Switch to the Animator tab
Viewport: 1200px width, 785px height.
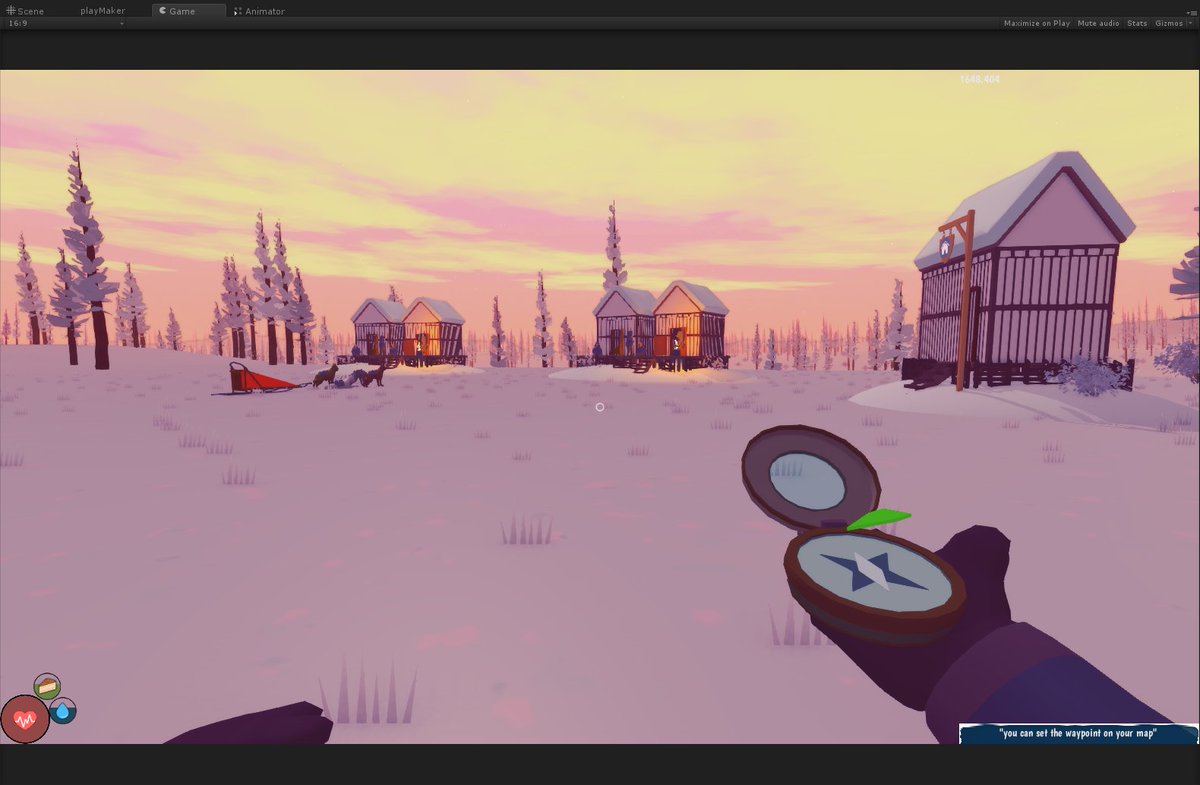(x=259, y=11)
